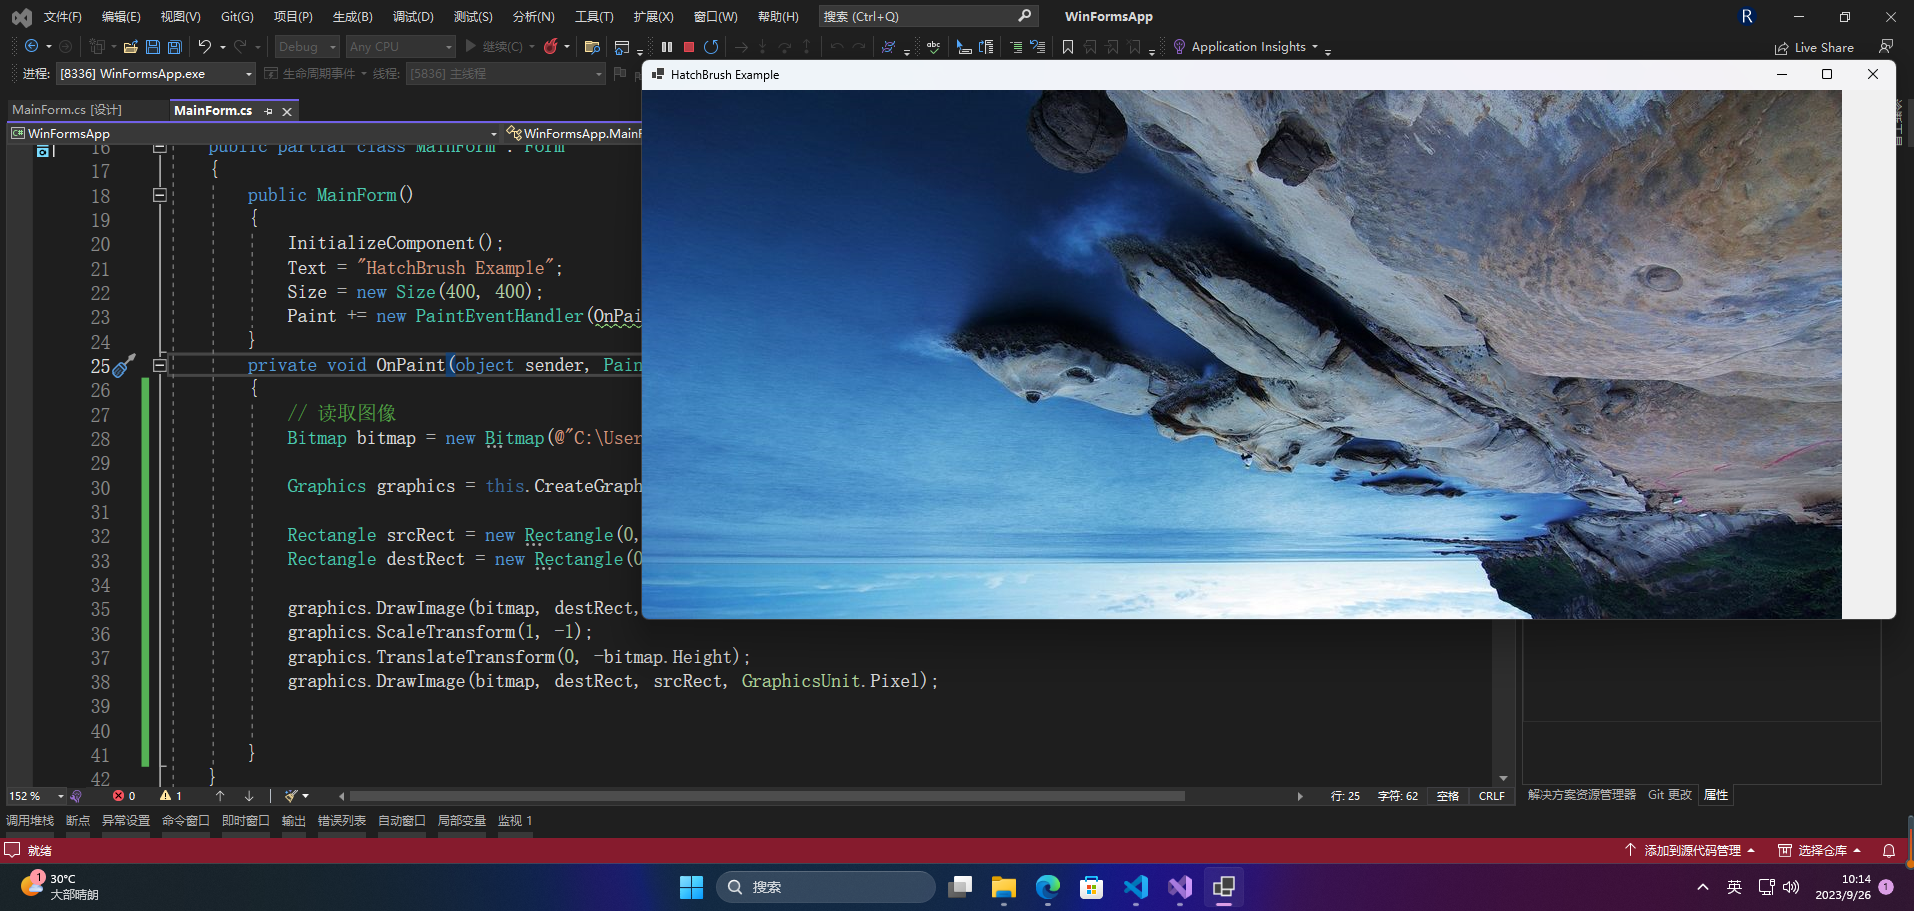Open the 文件(F) menu
Image resolution: width=1914 pixels, height=911 pixels.
pyautogui.click(x=62, y=17)
